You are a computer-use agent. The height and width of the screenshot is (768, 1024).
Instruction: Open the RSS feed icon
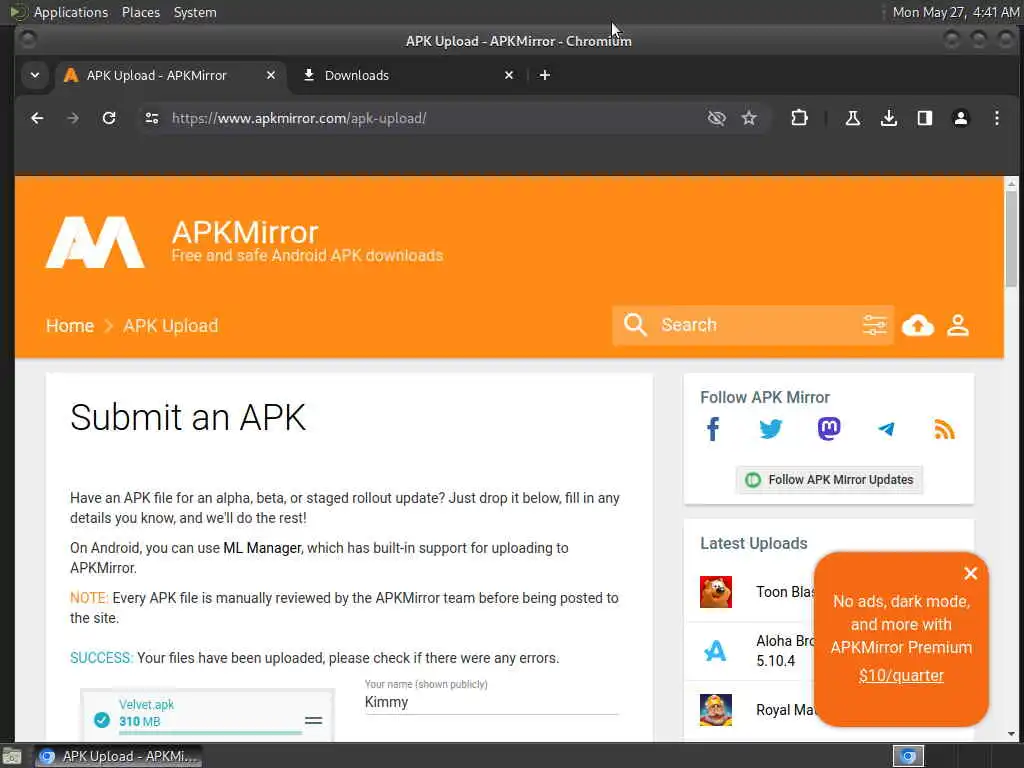coord(944,429)
